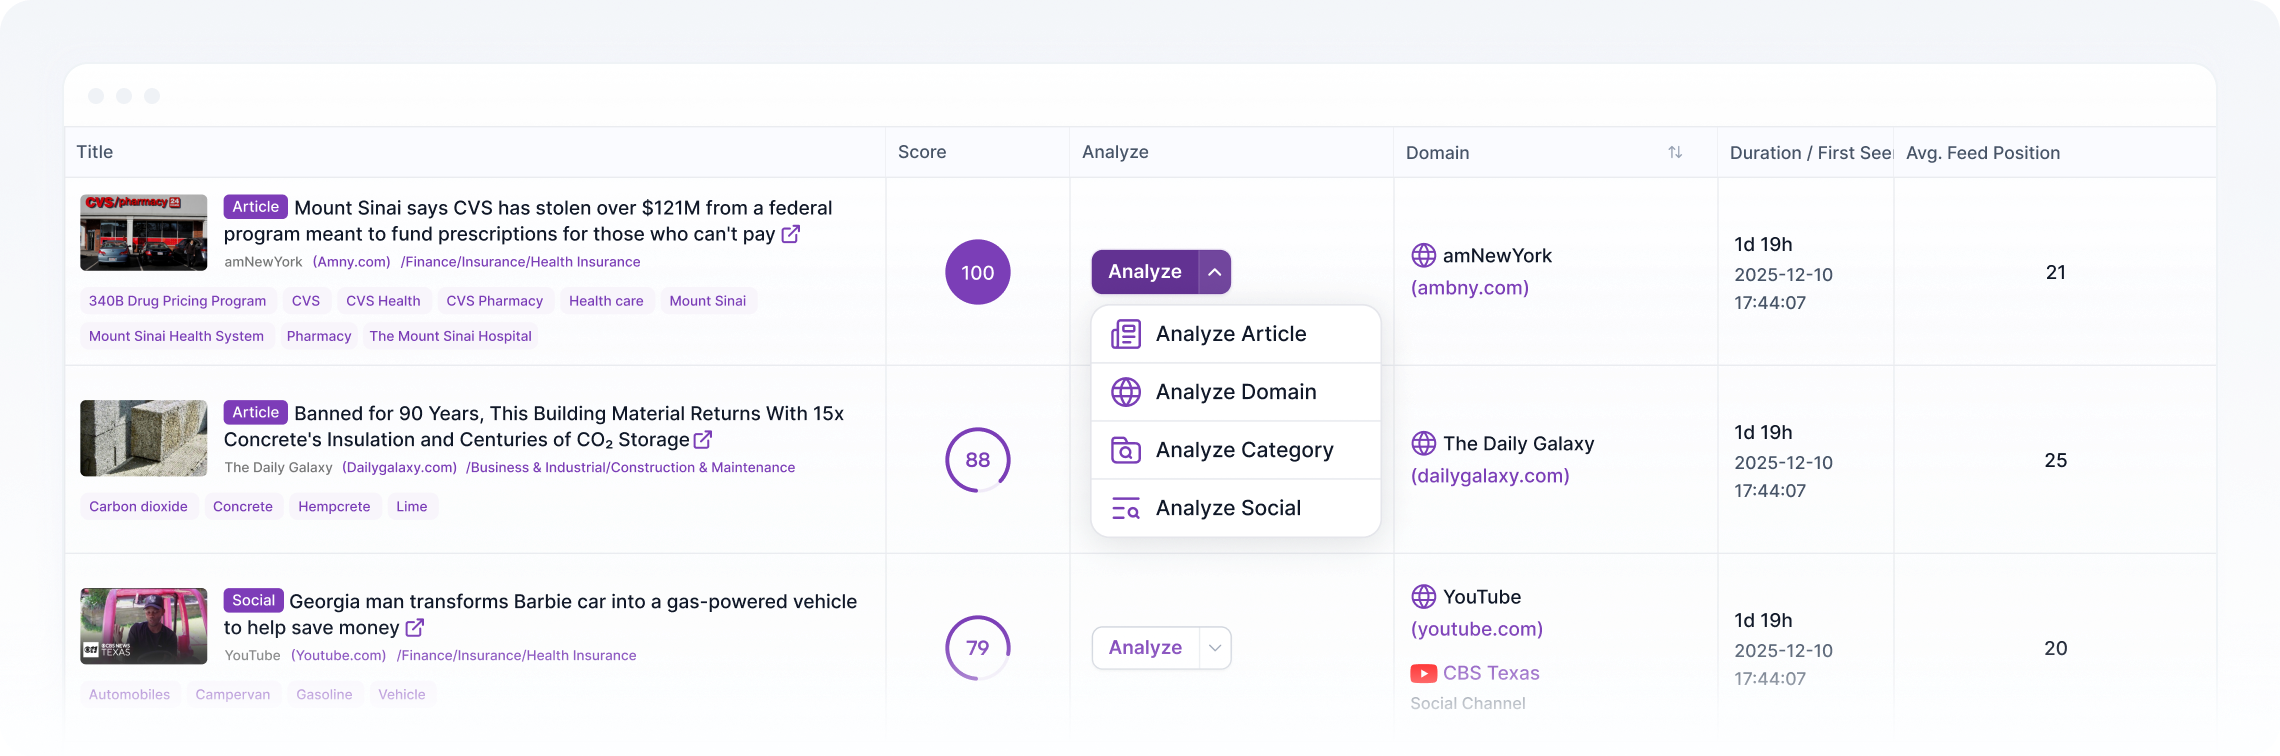
Task: Click the folder search icon of Analyze Category
Action: coord(1126,450)
